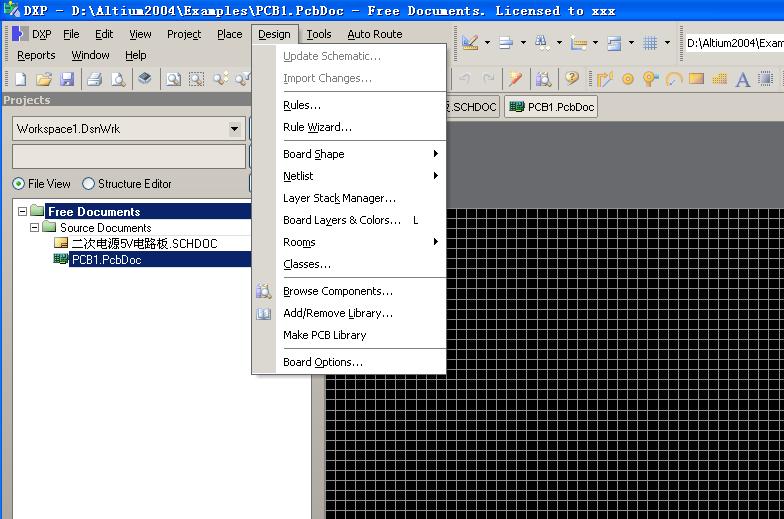The image size is (784, 519).
Task: Click the grayed undo arrow icon
Action: [465, 78]
